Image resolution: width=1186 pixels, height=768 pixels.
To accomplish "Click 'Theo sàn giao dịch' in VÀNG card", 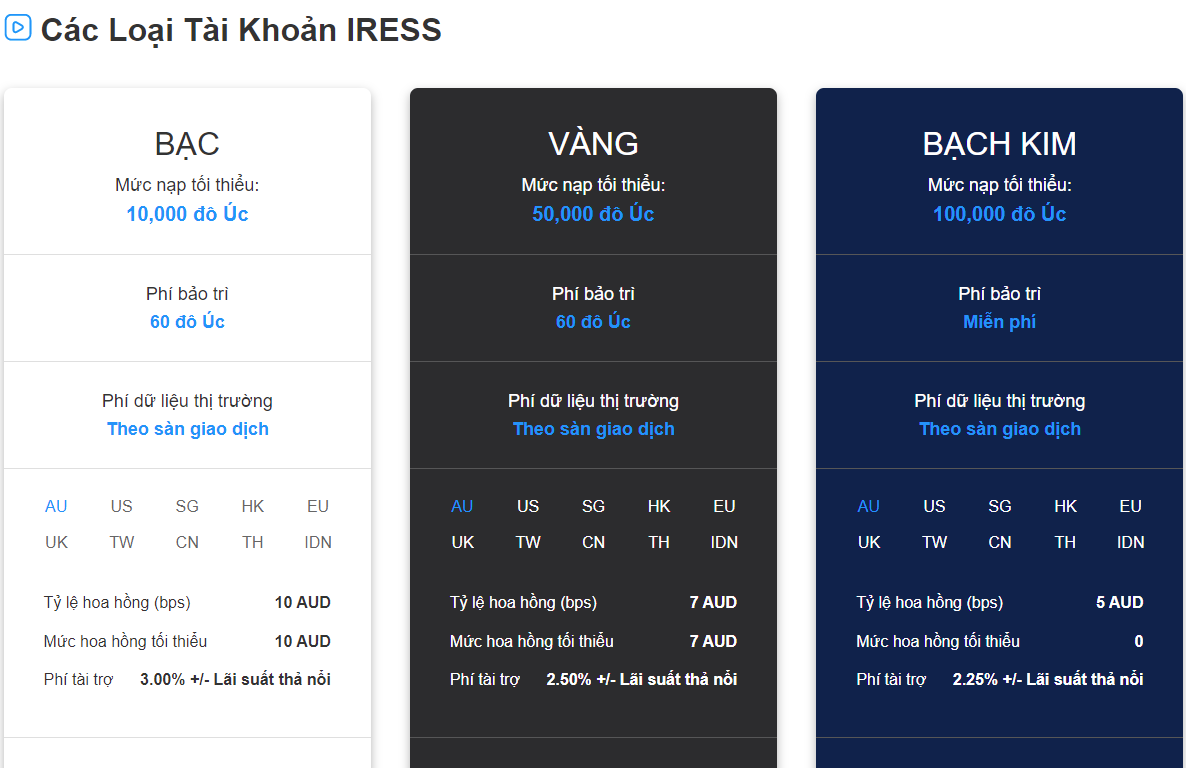I will [594, 429].
